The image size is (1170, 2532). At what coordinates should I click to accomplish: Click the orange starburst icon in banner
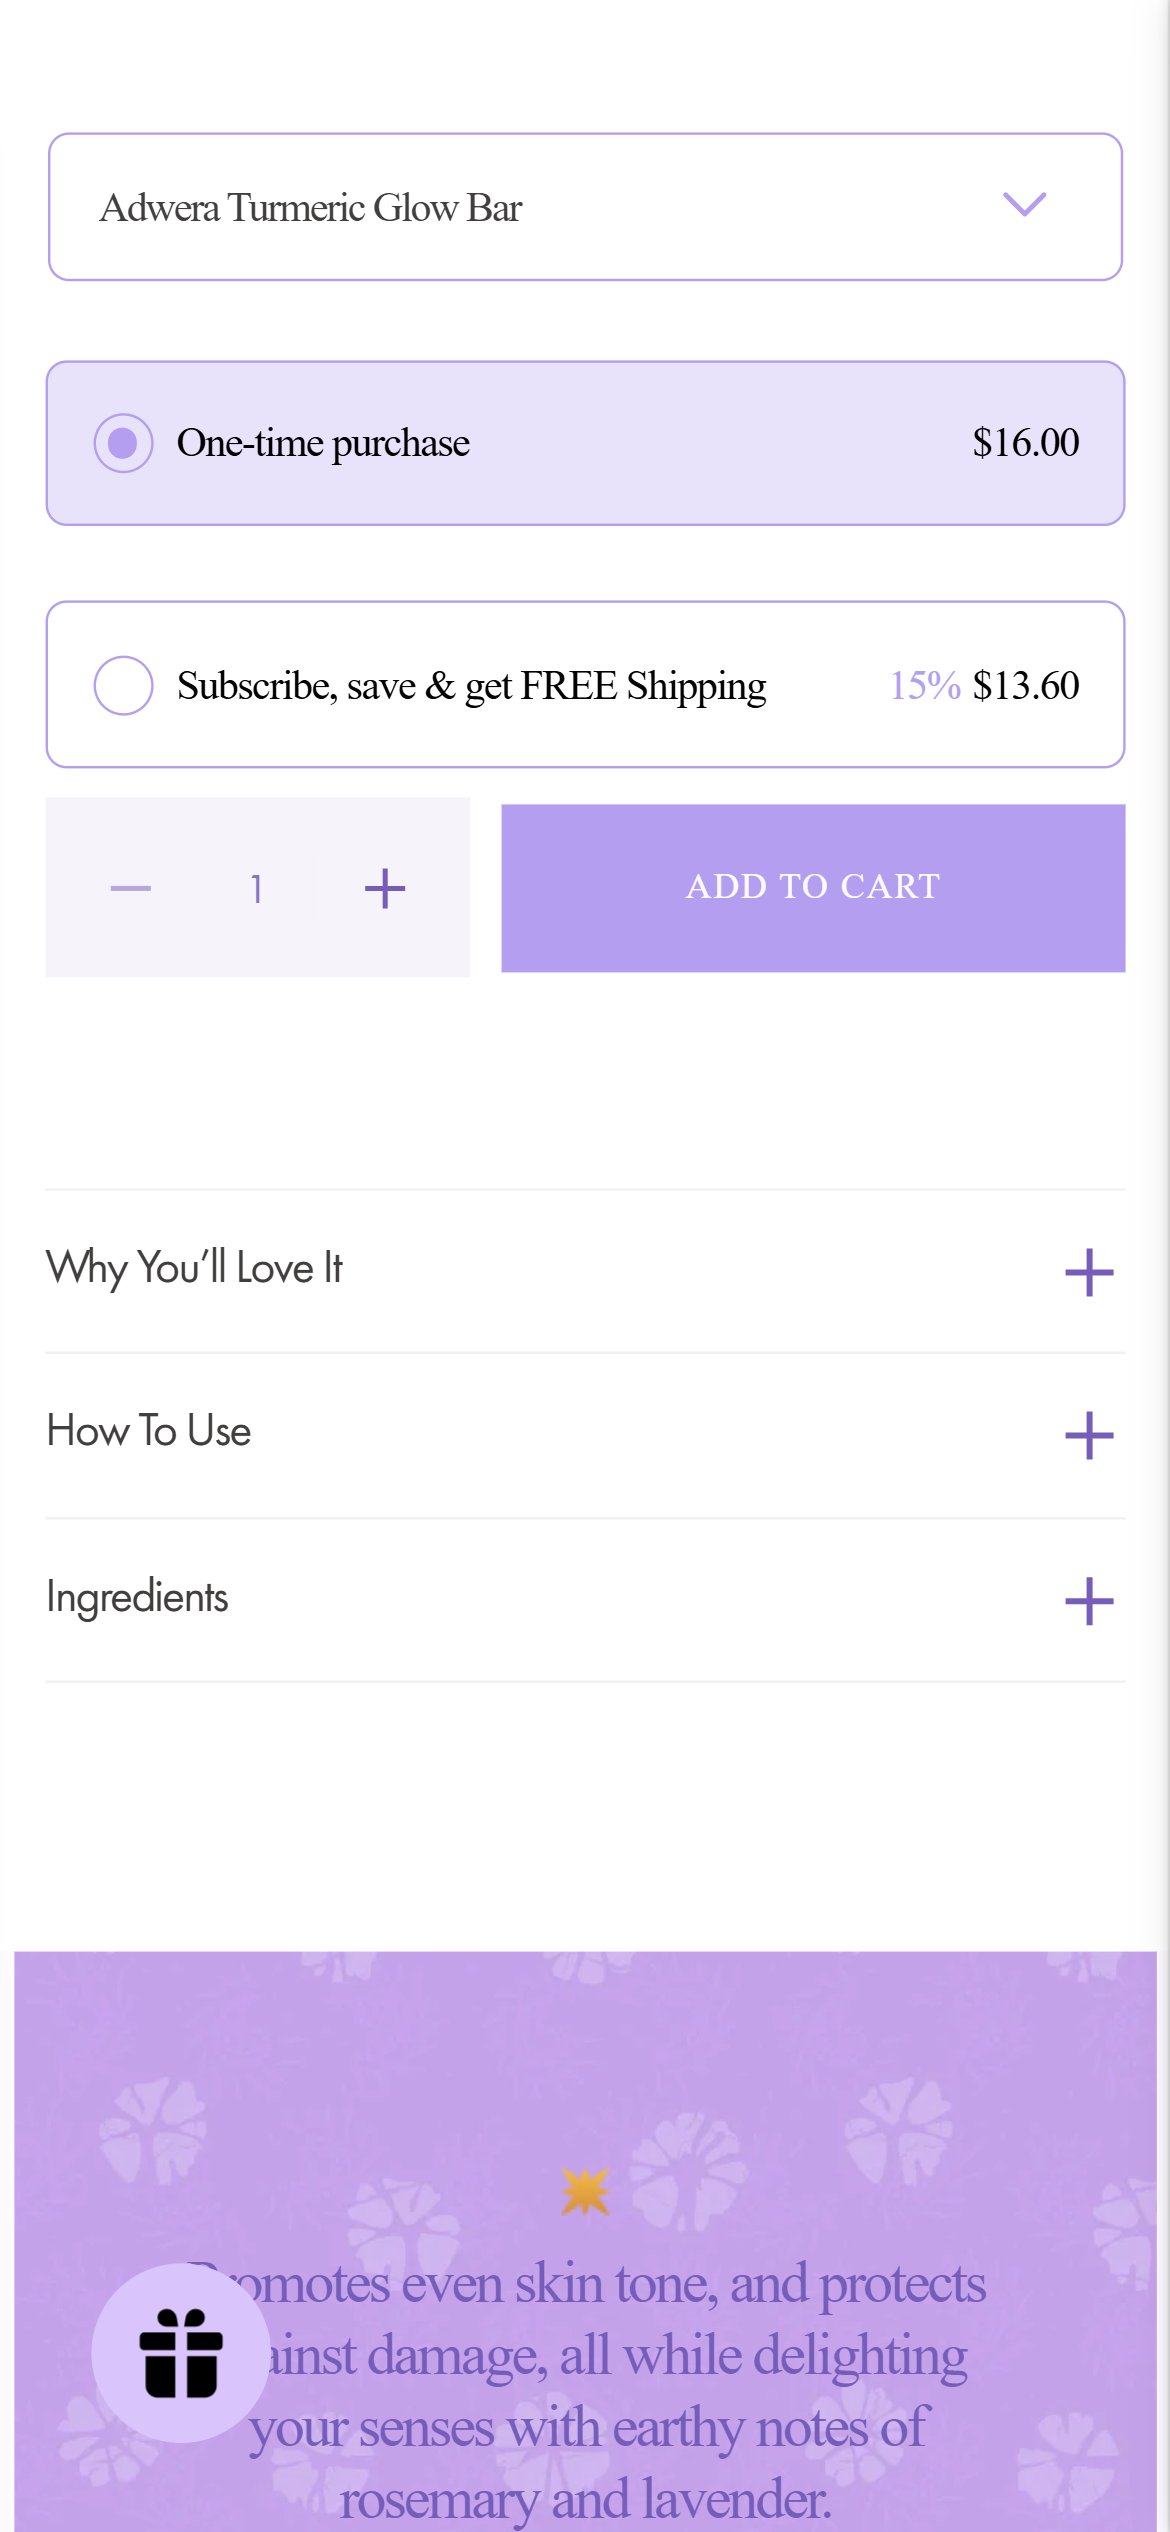coord(585,2191)
